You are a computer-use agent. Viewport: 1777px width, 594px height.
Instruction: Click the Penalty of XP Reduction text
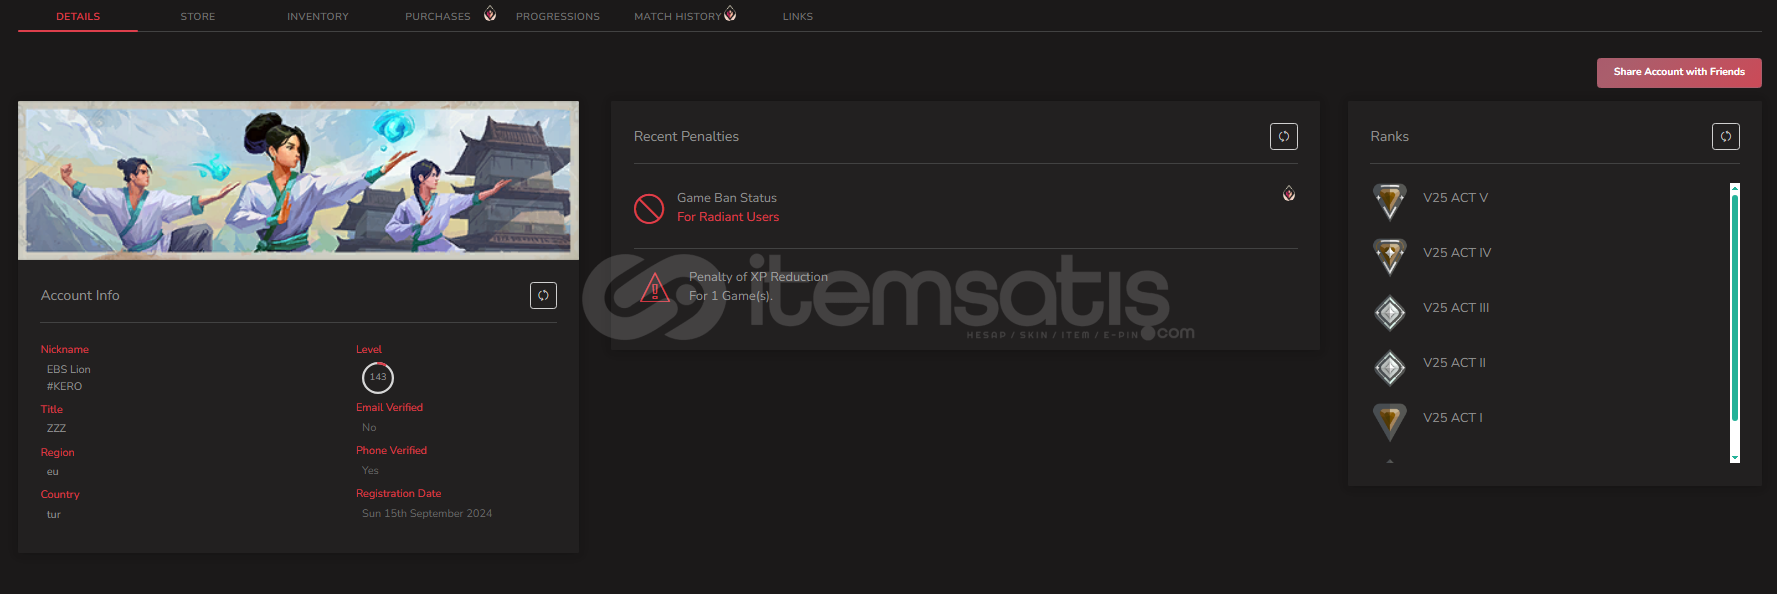pos(758,277)
